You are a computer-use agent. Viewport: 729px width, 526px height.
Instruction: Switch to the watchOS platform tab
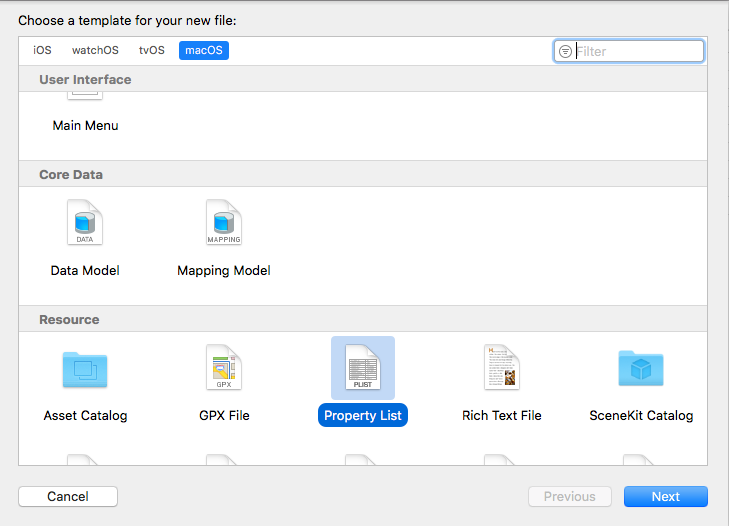[x=95, y=50]
